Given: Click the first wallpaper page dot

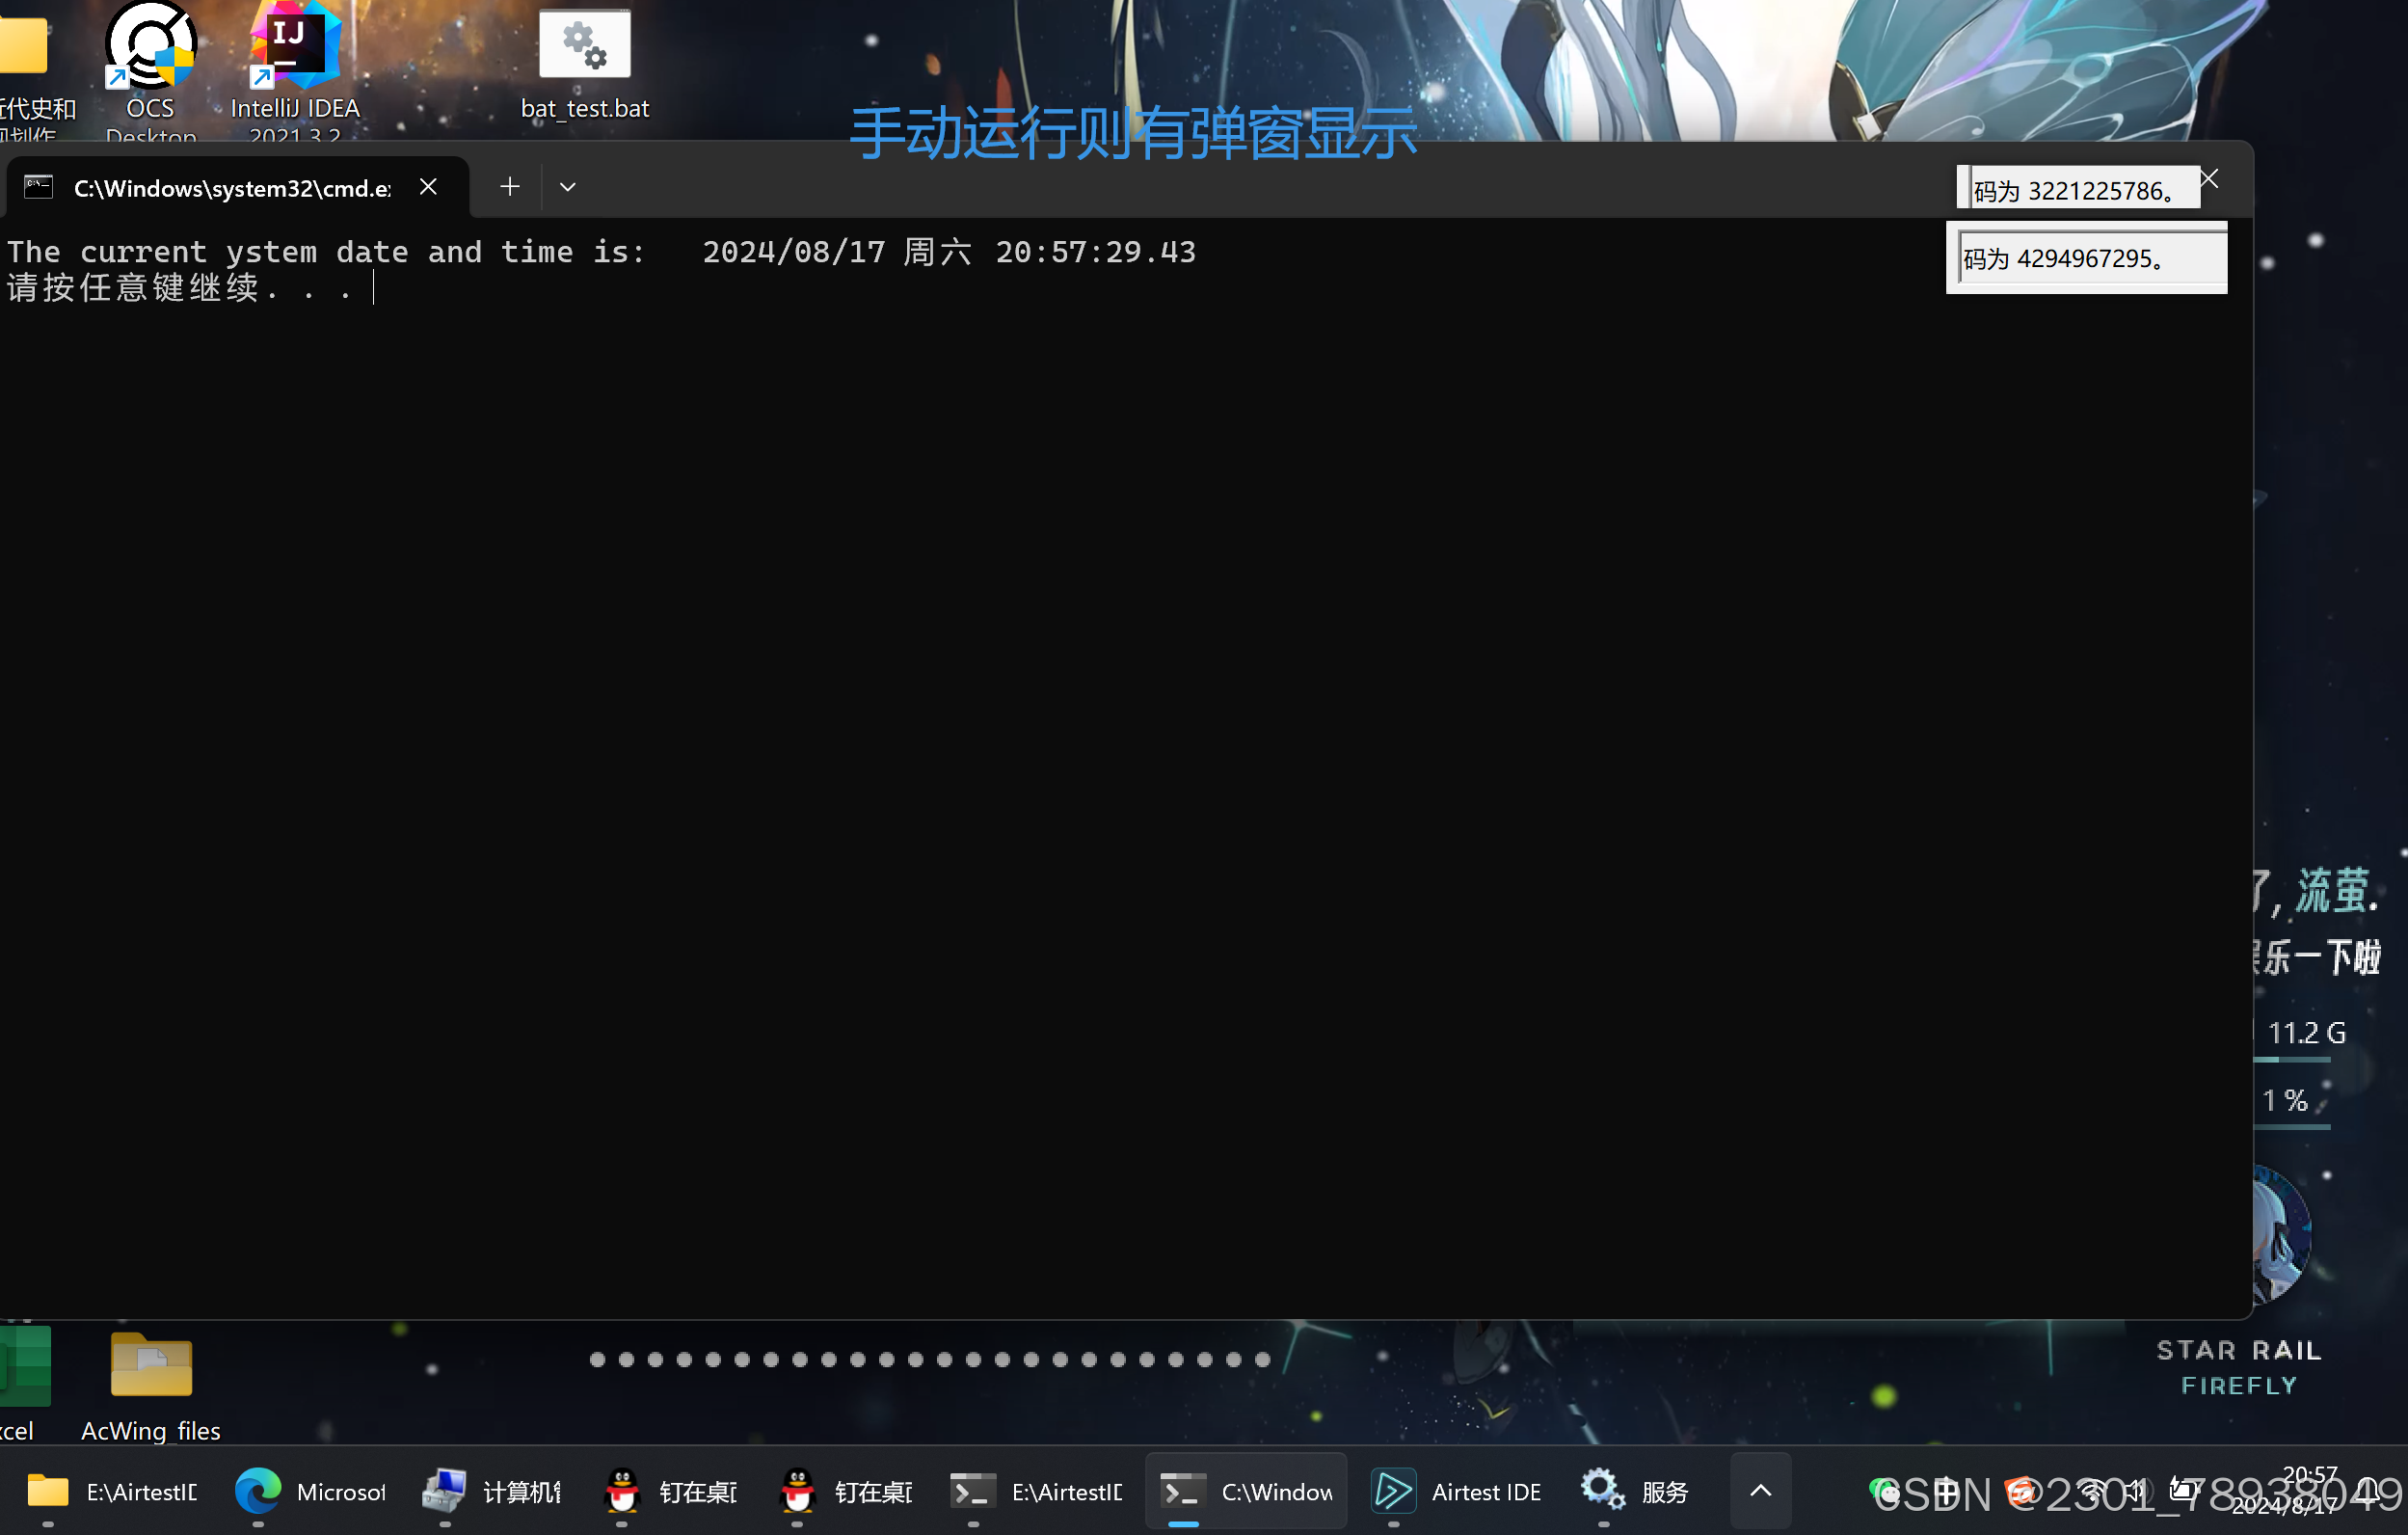Looking at the screenshot, I should pyautogui.click(x=598, y=1359).
